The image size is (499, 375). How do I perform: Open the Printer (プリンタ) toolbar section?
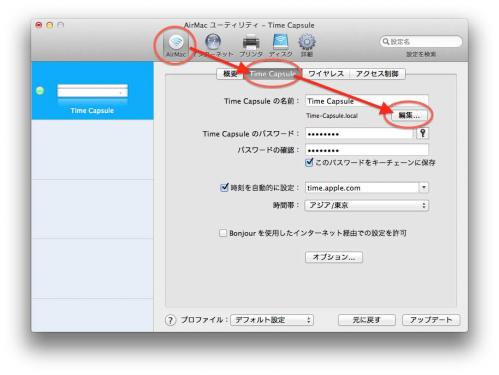click(x=251, y=45)
